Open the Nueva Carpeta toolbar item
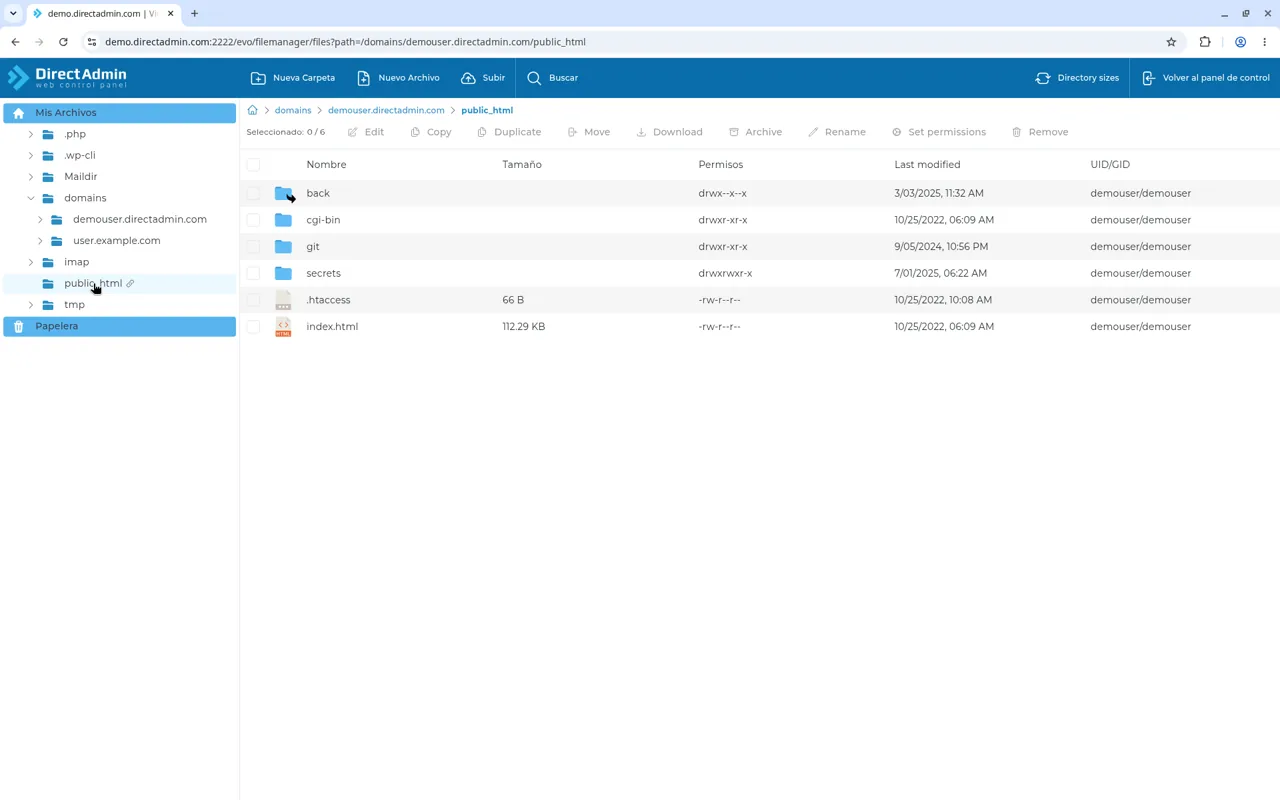 pos(293,78)
